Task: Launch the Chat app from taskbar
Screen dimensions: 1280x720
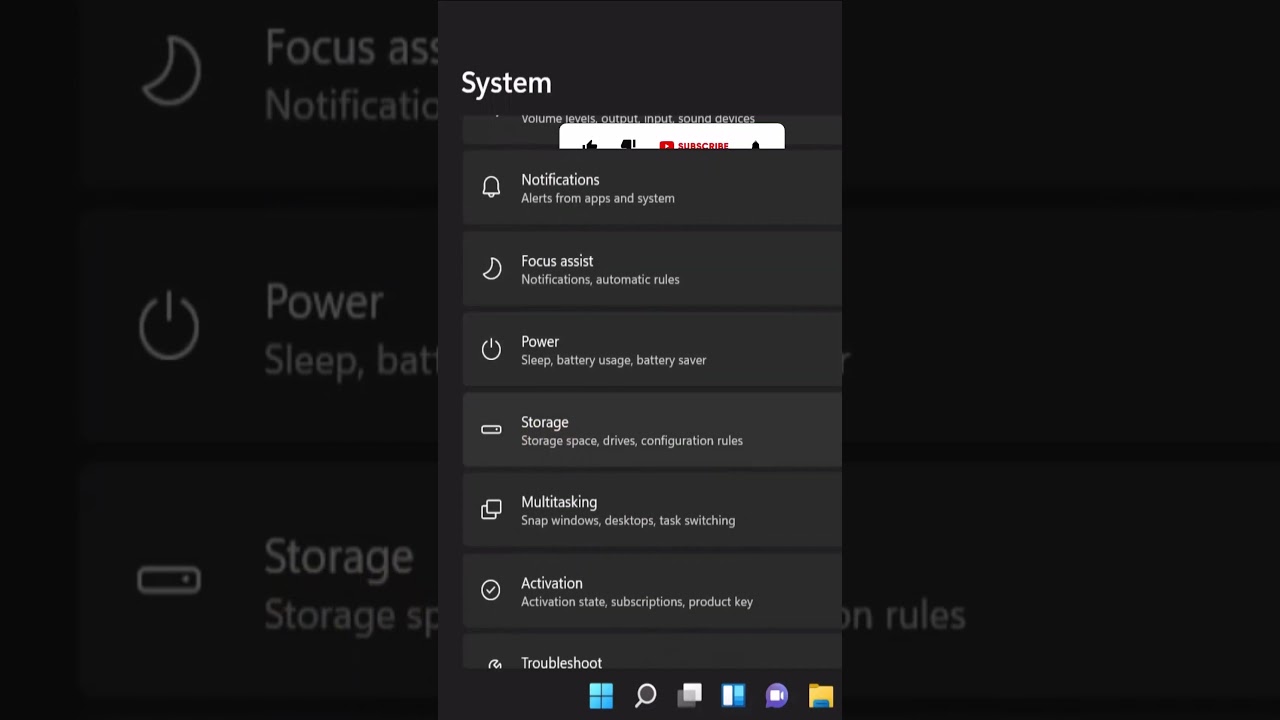Action: point(777,696)
